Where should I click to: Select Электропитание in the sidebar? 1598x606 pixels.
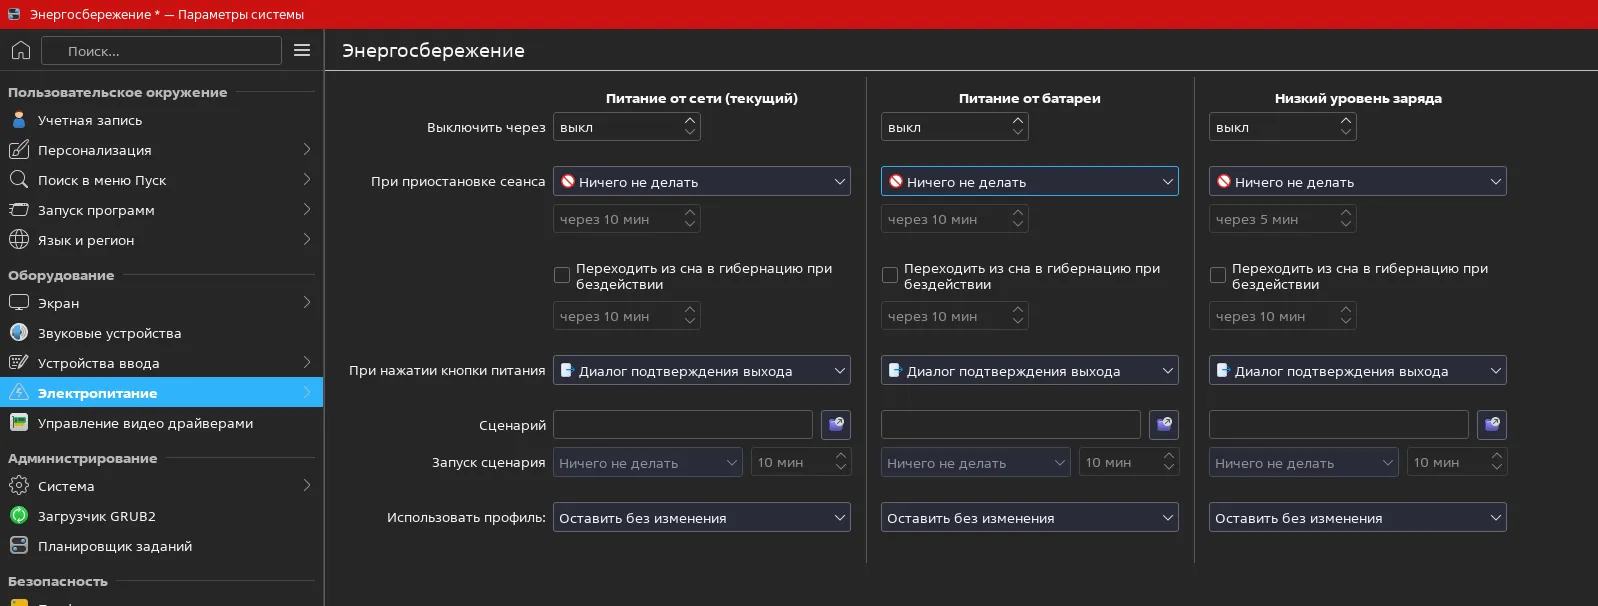pos(162,393)
